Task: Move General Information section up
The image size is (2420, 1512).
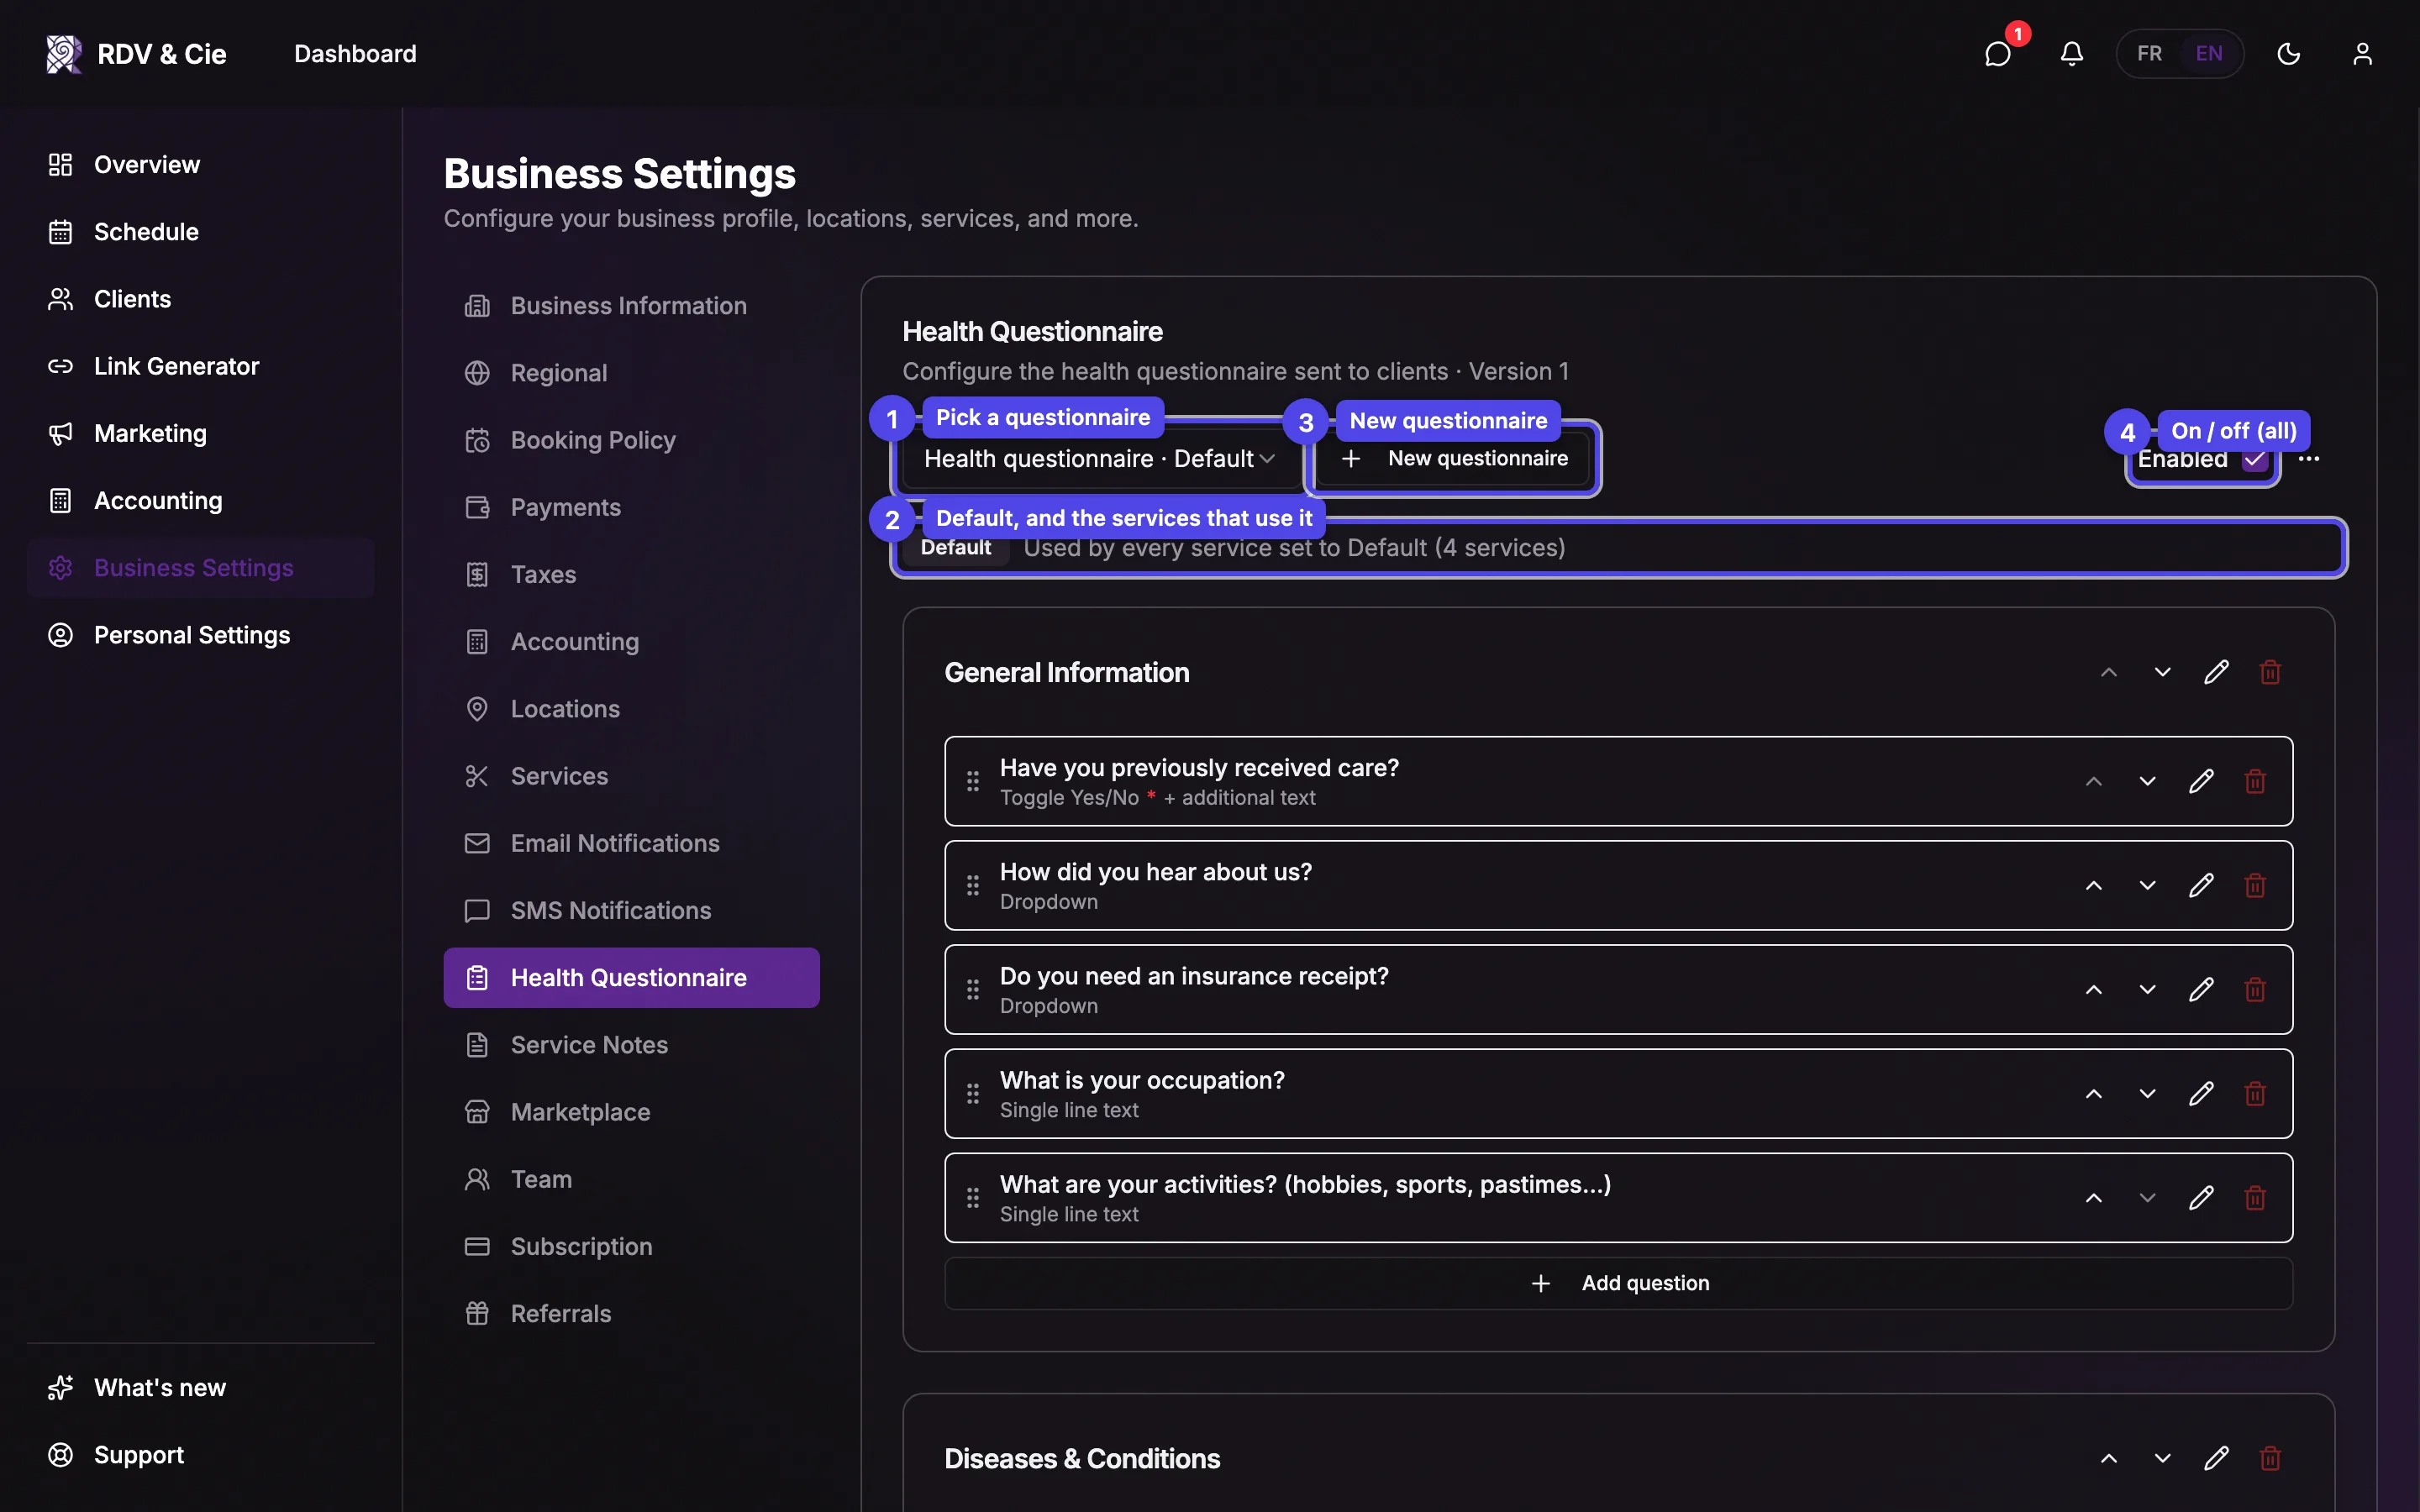Action: [x=2109, y=672]
